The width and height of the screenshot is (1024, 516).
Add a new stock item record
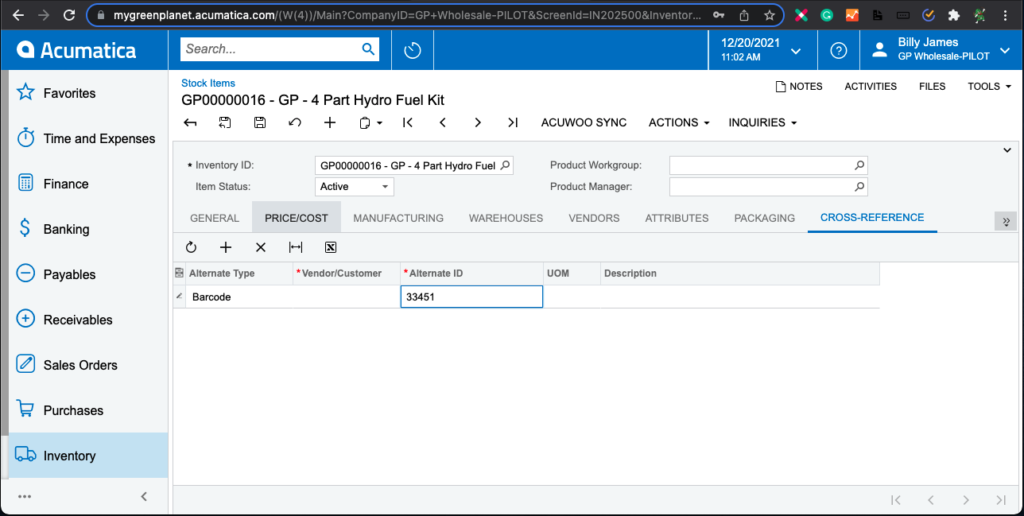coord(330,122)
